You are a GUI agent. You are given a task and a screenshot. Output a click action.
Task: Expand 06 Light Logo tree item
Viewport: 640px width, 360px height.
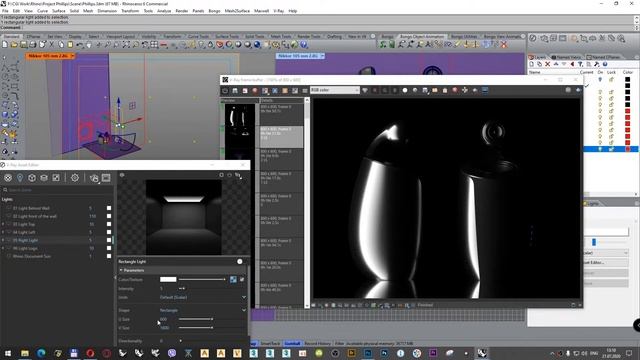[x=3, y=248]
